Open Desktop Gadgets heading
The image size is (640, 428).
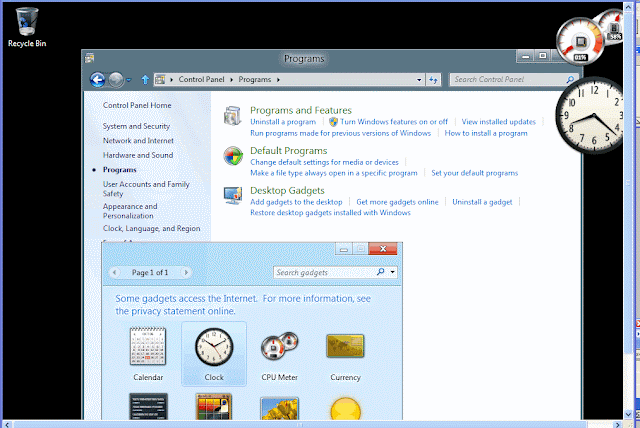(287, 191)
